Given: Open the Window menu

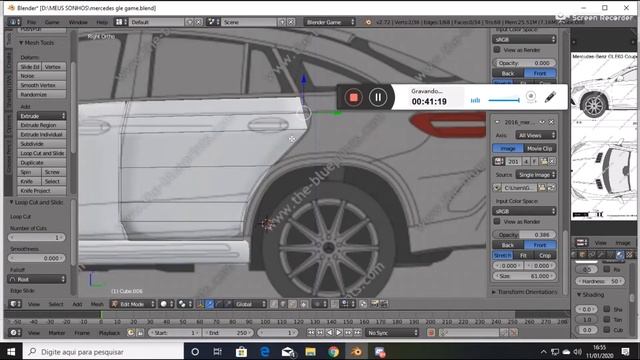Looking at the screenshot, I should point(78,22).
